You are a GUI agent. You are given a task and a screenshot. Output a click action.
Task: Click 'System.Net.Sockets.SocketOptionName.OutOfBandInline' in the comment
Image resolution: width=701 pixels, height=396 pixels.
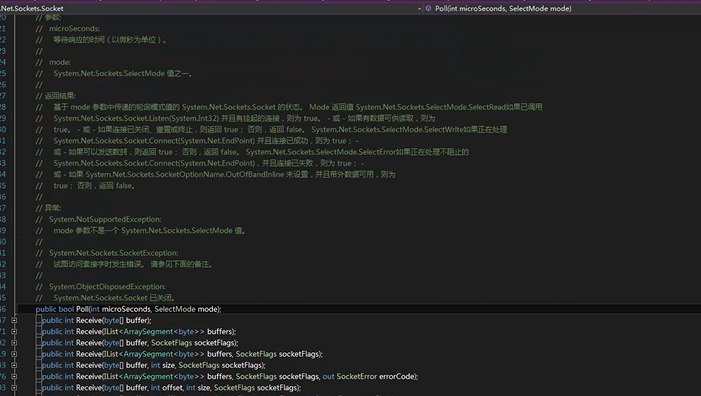(x=185, y=174)
